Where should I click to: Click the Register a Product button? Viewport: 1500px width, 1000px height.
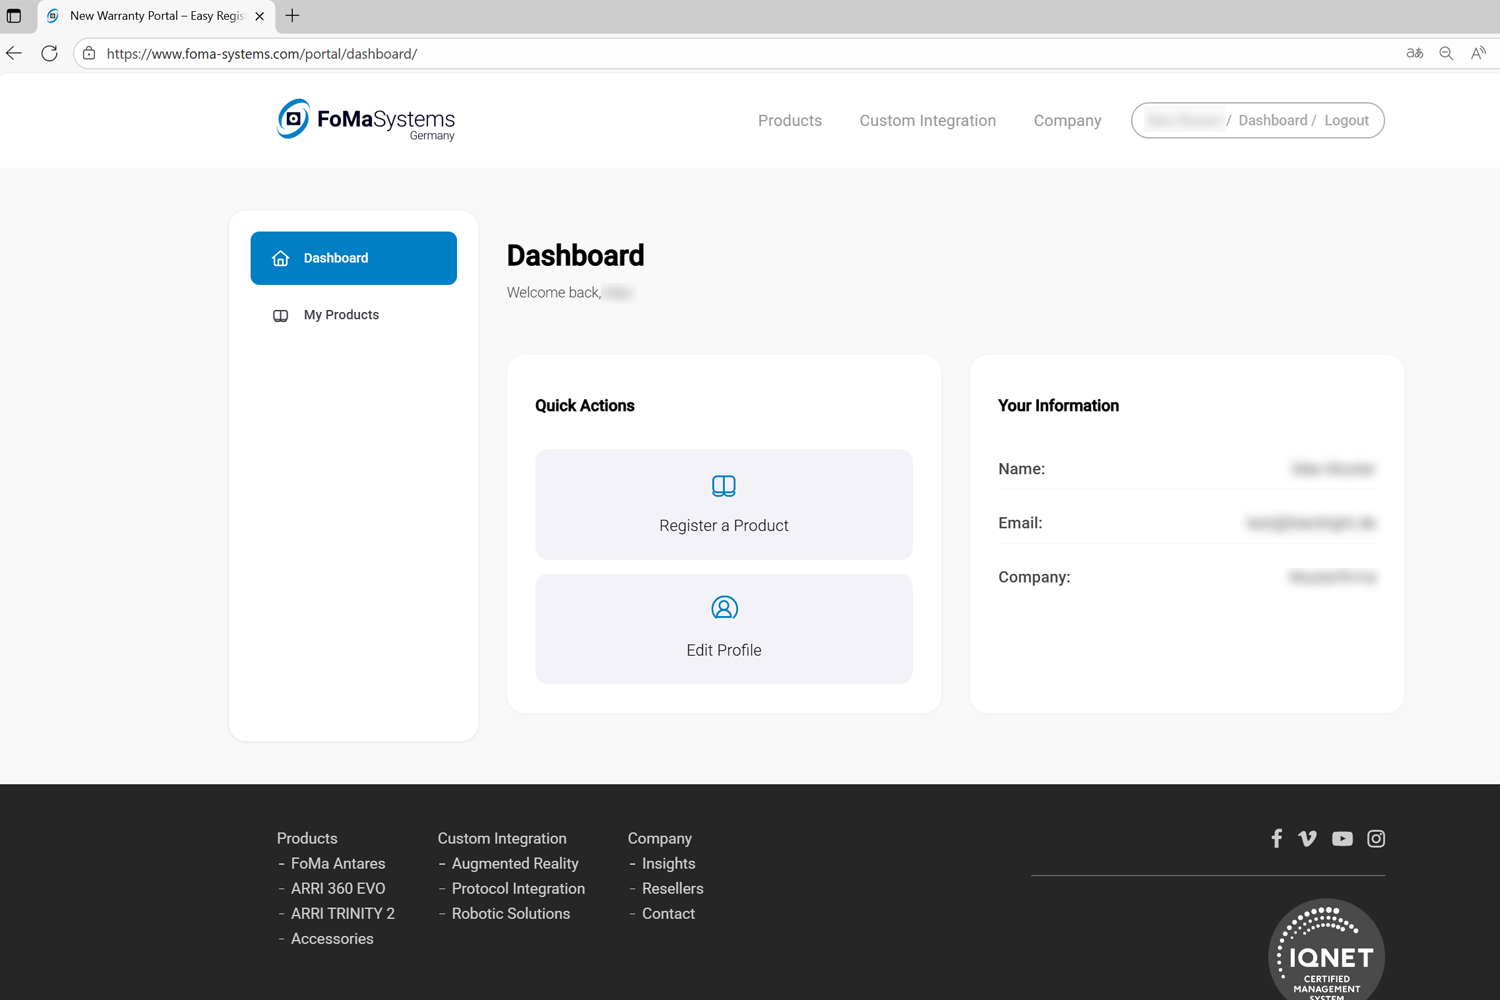tap(723, 504)
